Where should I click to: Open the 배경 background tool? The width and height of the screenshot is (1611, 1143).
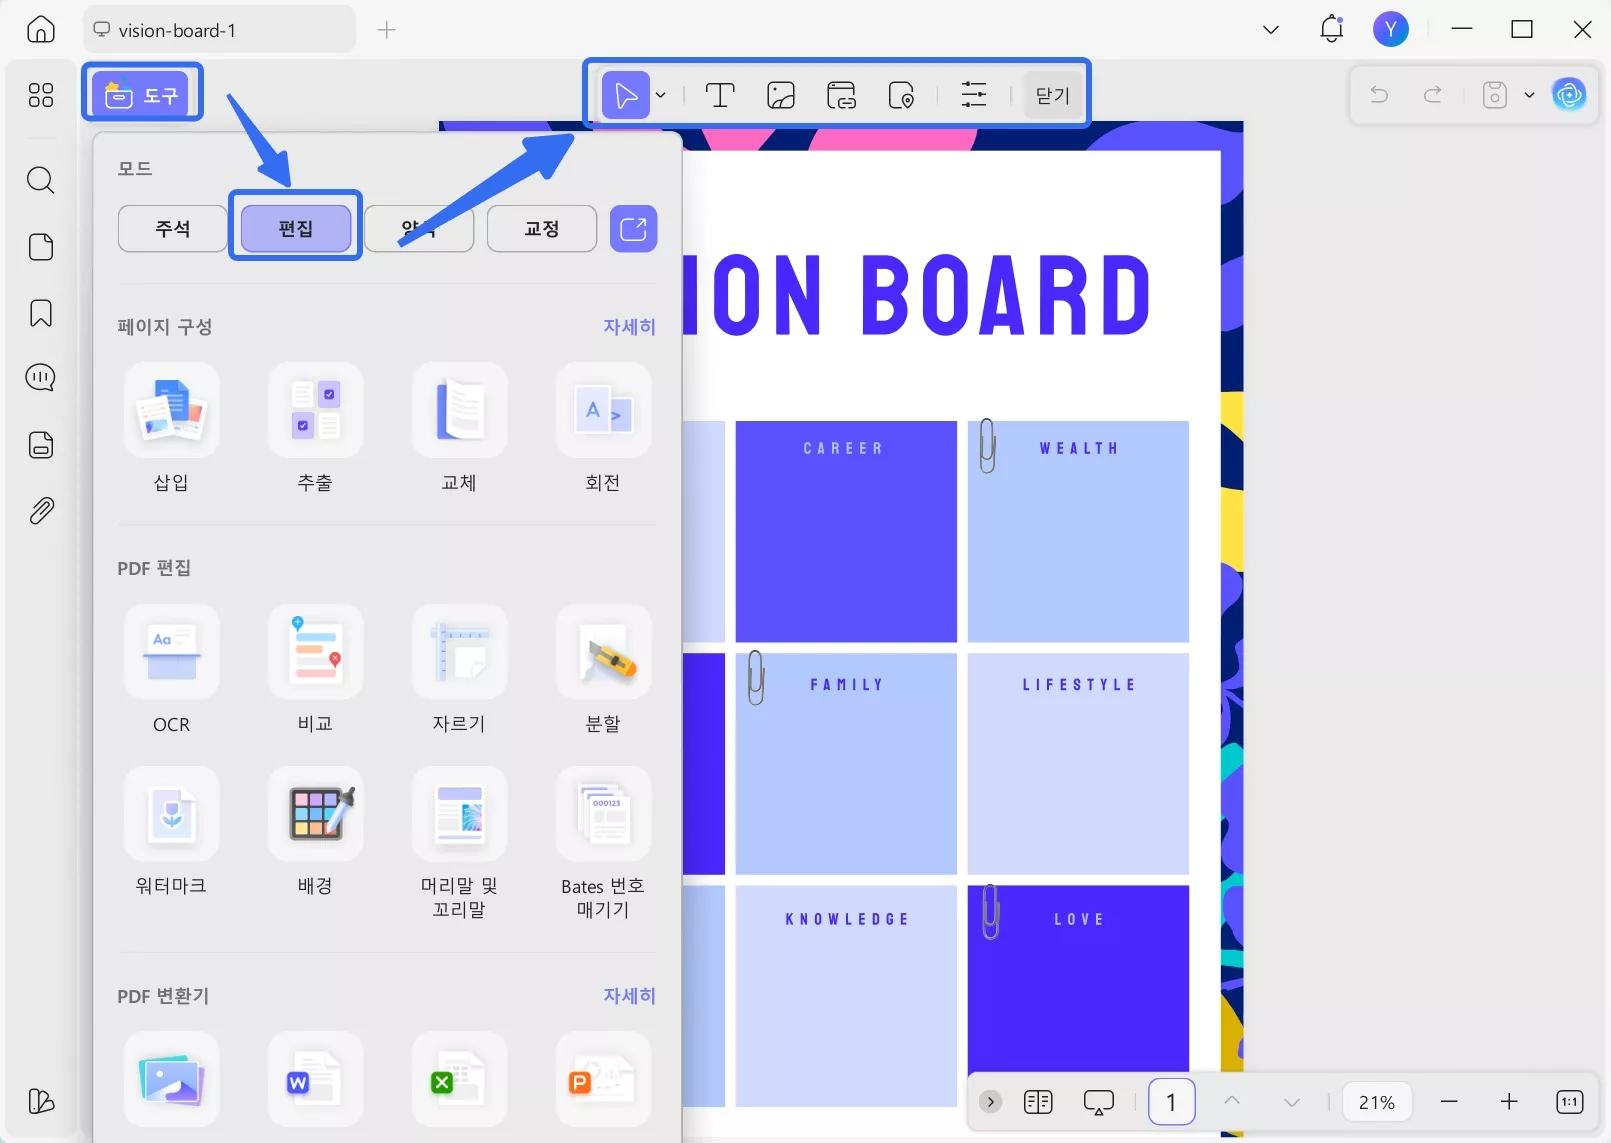click(316, 814)
